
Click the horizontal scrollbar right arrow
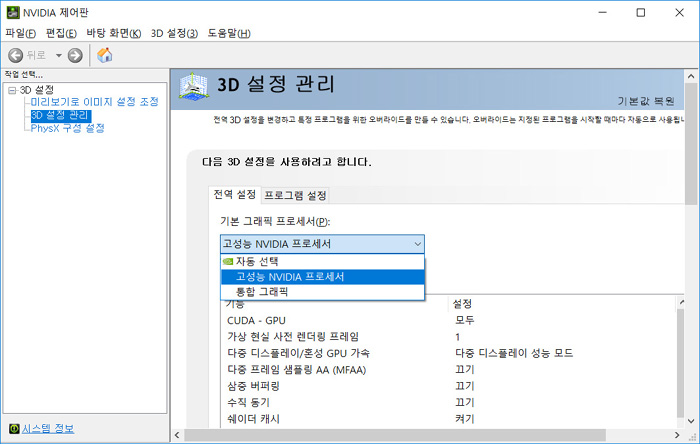tap(677, 435)
